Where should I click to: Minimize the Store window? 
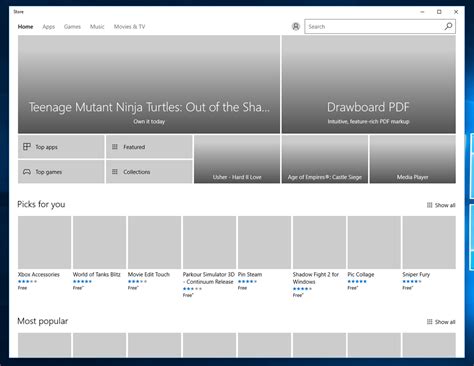pos(422,12)
